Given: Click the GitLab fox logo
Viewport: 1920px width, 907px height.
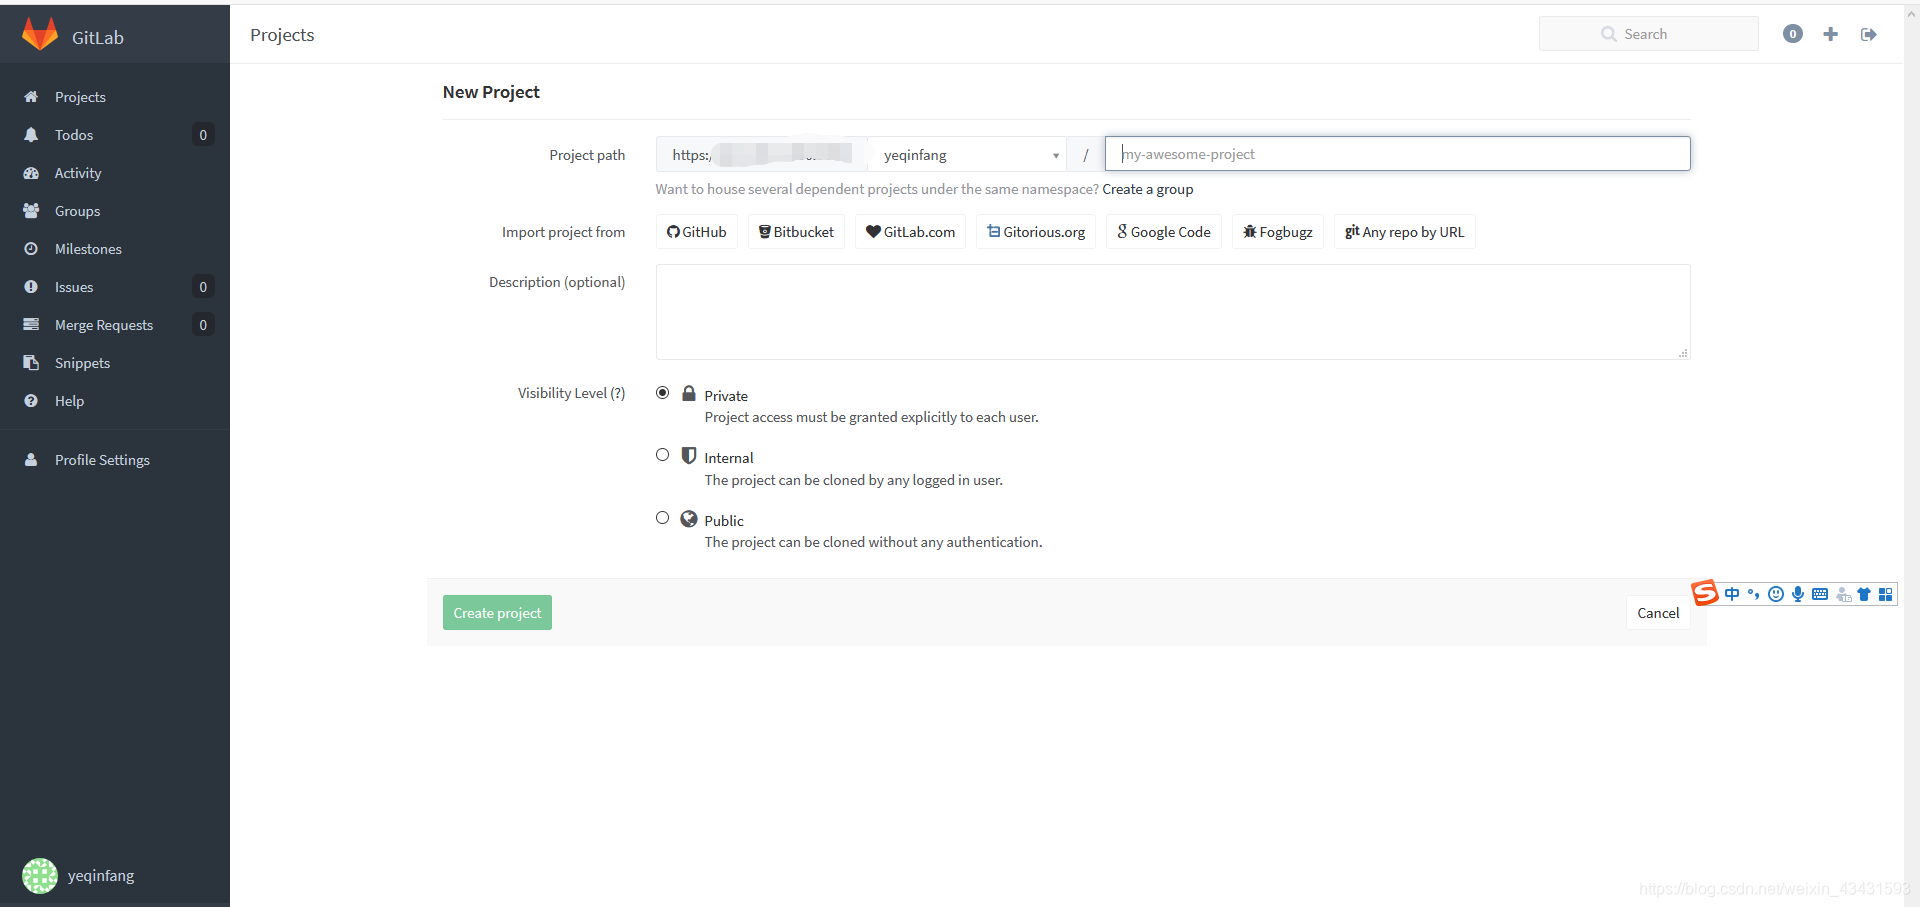Looking at the screenshot, I should click(x=40, y=35).
